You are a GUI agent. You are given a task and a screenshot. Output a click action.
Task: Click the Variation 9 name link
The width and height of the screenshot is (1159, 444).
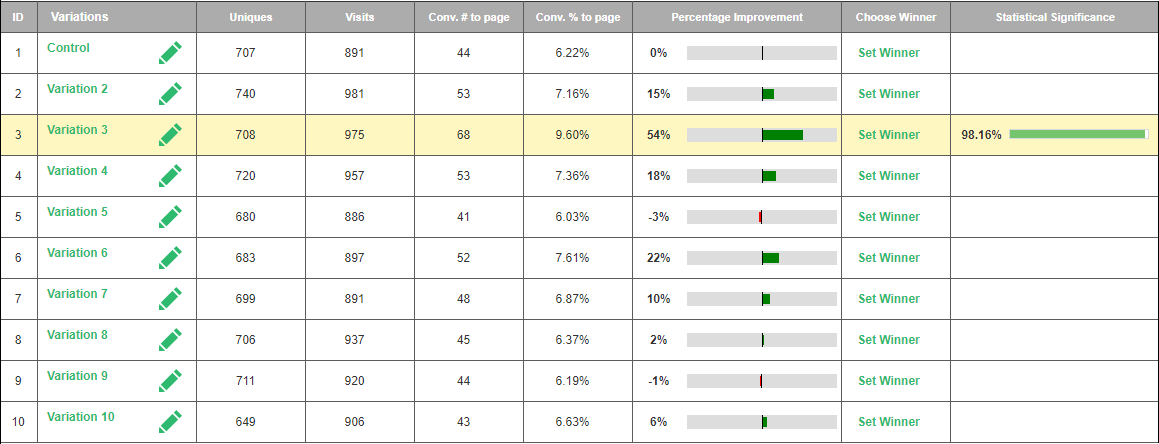(x=78, y=376)
